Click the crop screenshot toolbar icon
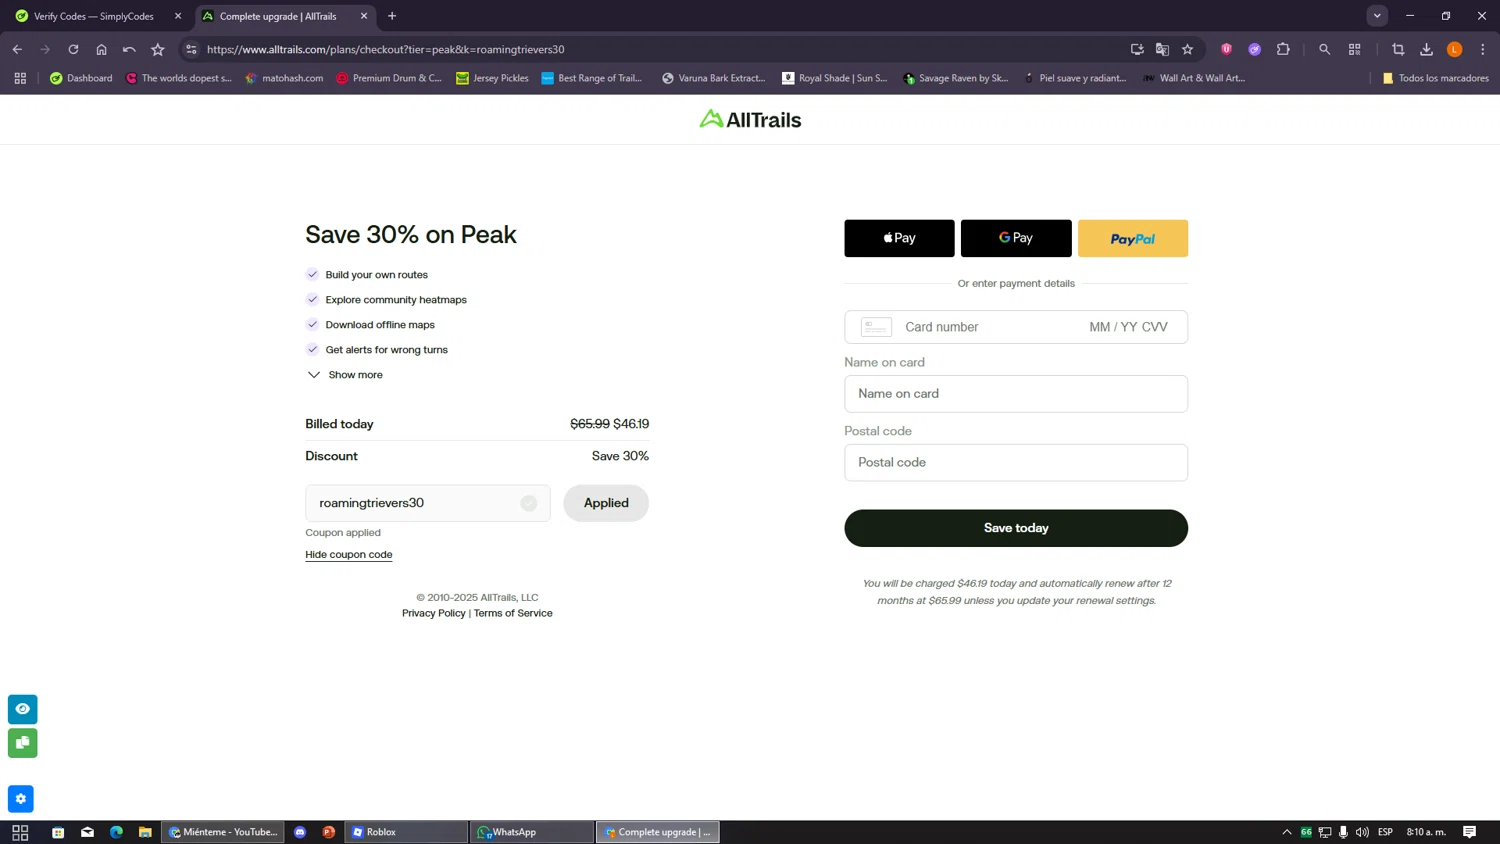This screenshot has width=1500, height=844. (x=1398, y=49)
